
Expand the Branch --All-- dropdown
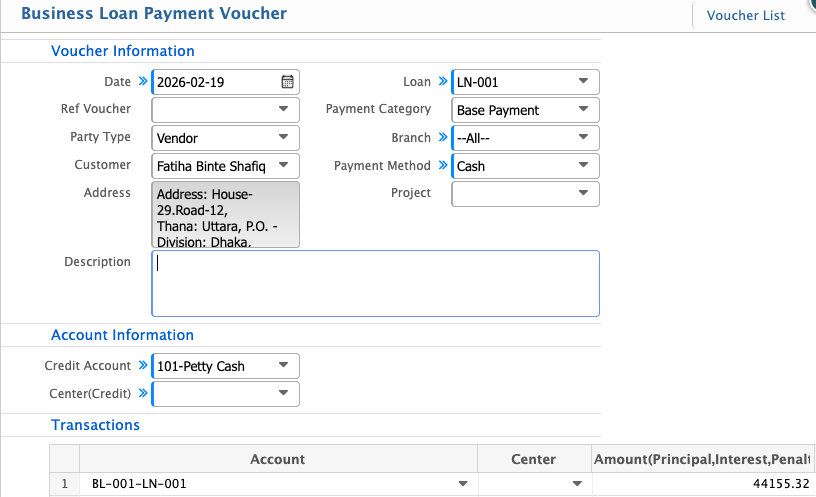(583, 138)
